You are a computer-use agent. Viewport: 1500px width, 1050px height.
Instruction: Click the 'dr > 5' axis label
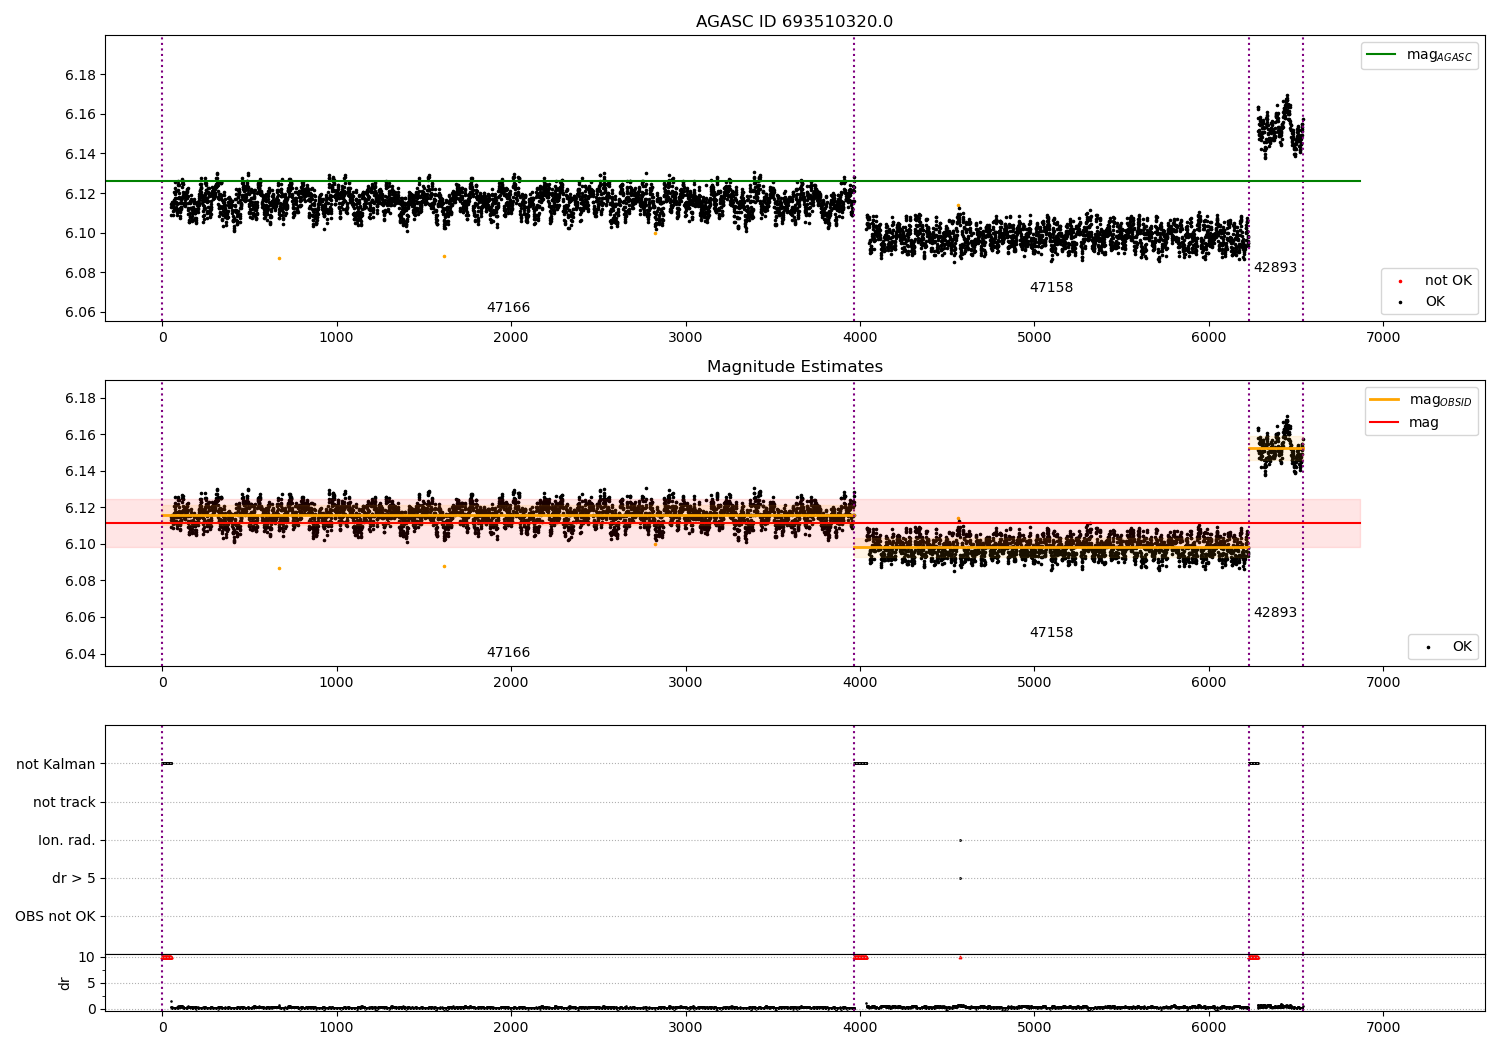(x=74, y=878)
